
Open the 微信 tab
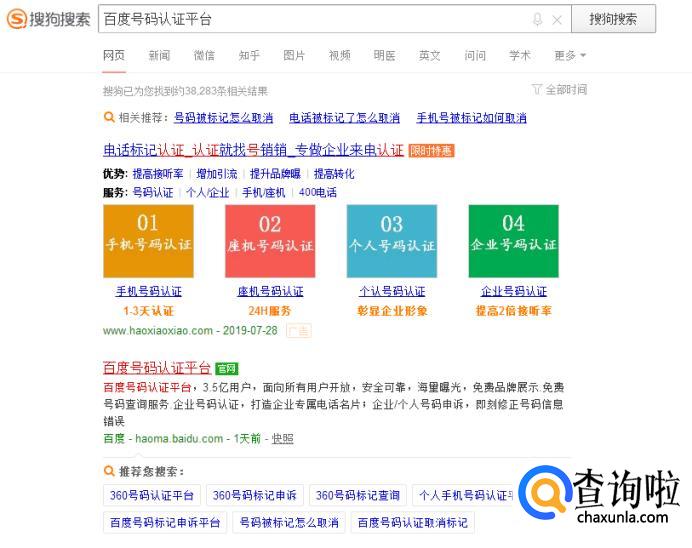pos(204,56)
